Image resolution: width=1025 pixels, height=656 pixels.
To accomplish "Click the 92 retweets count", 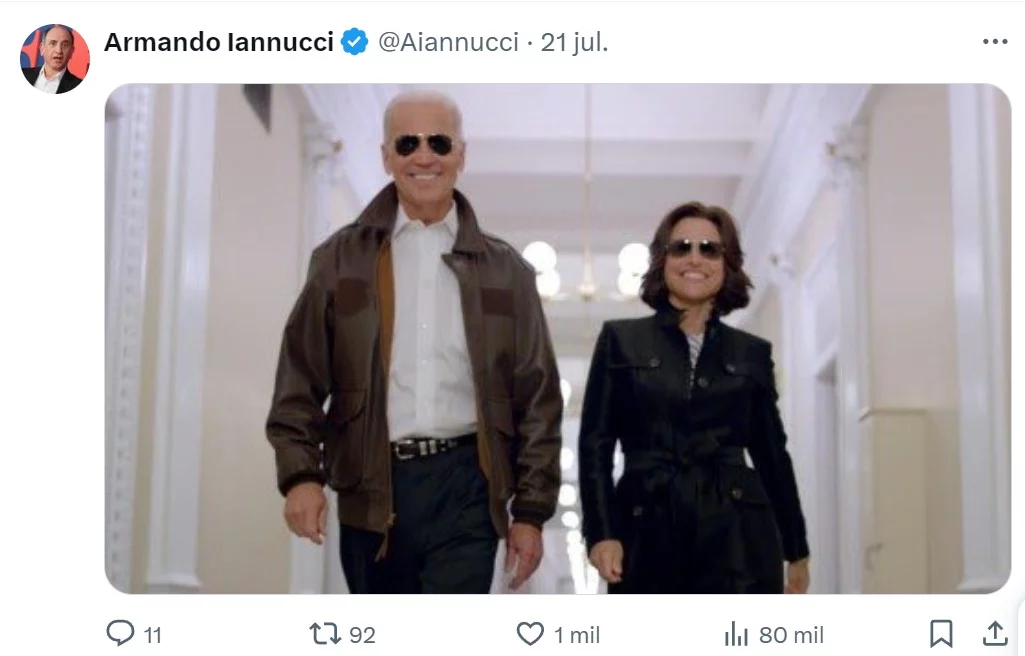I will (362, 635).
